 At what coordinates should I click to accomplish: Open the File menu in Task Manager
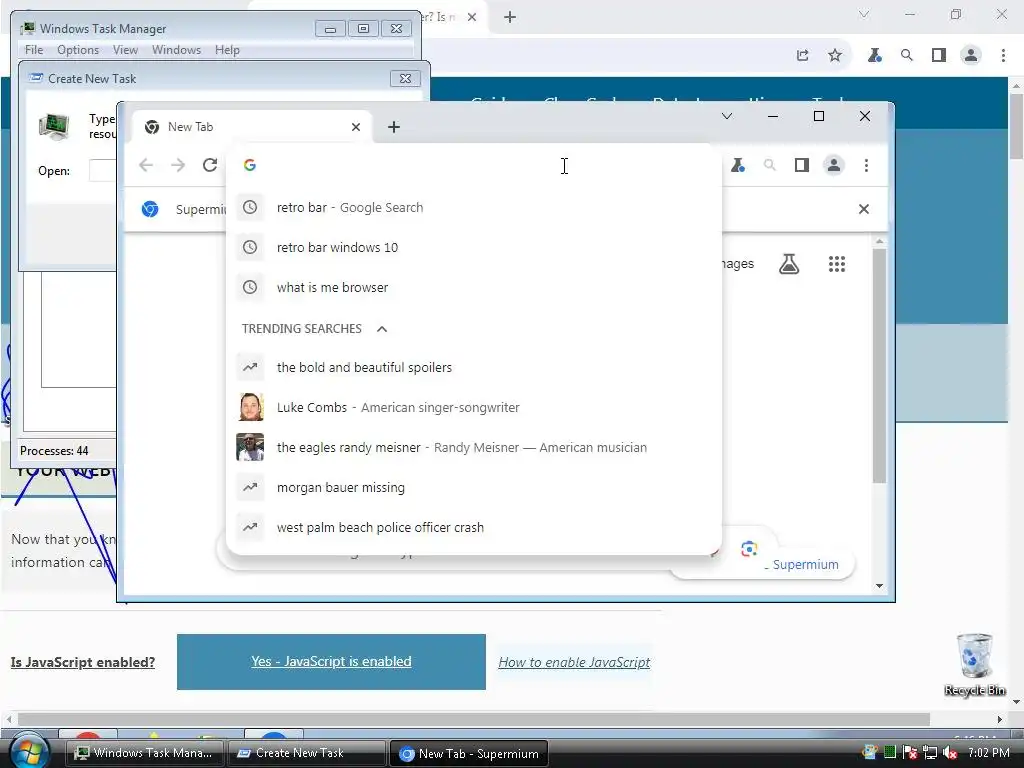(34, 50)
